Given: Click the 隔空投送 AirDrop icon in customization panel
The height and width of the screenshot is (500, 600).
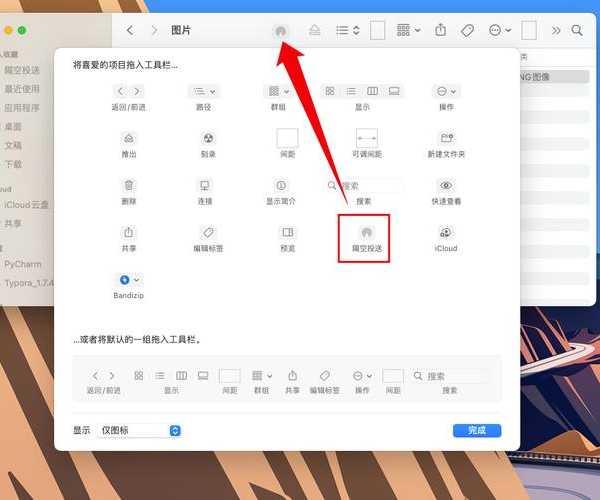Looking at the screenshot, I should [x=362, y=232].
